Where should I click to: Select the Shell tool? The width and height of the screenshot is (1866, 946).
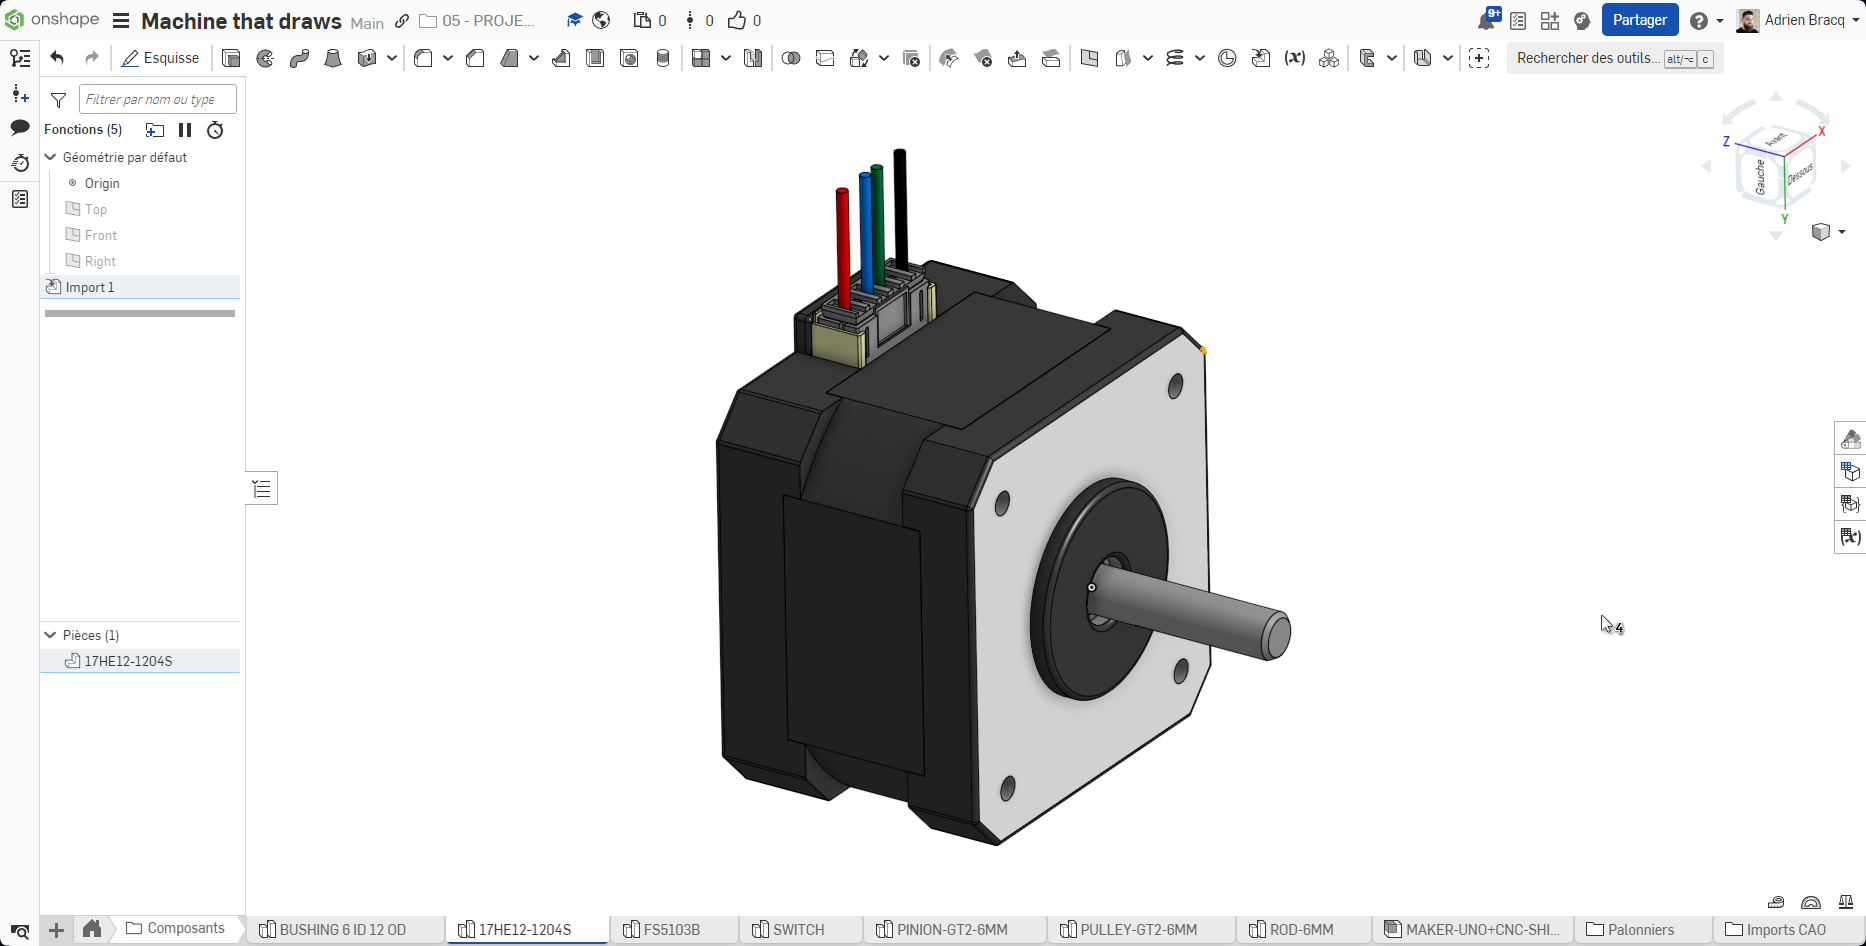pos(595,58)
